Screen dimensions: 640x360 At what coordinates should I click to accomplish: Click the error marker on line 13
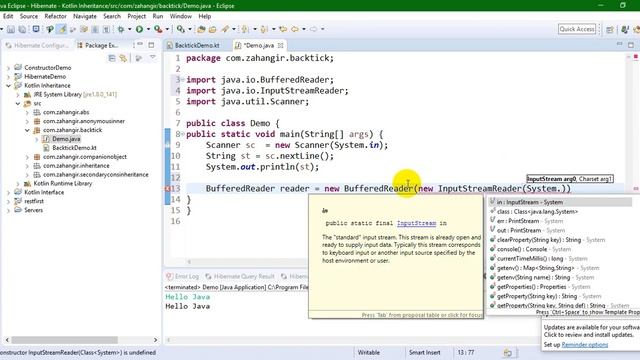pyautogui.click(x=167, y=189)
